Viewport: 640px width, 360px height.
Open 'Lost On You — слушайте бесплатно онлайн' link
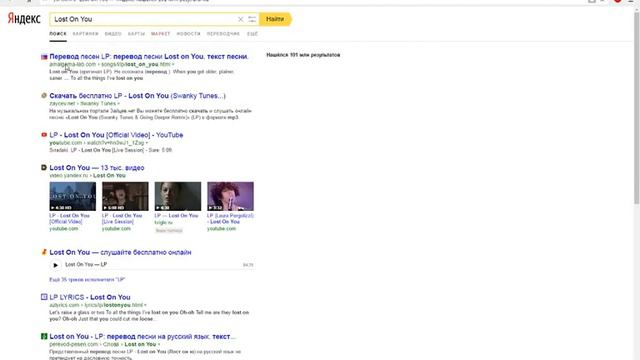tap(120, 252)
